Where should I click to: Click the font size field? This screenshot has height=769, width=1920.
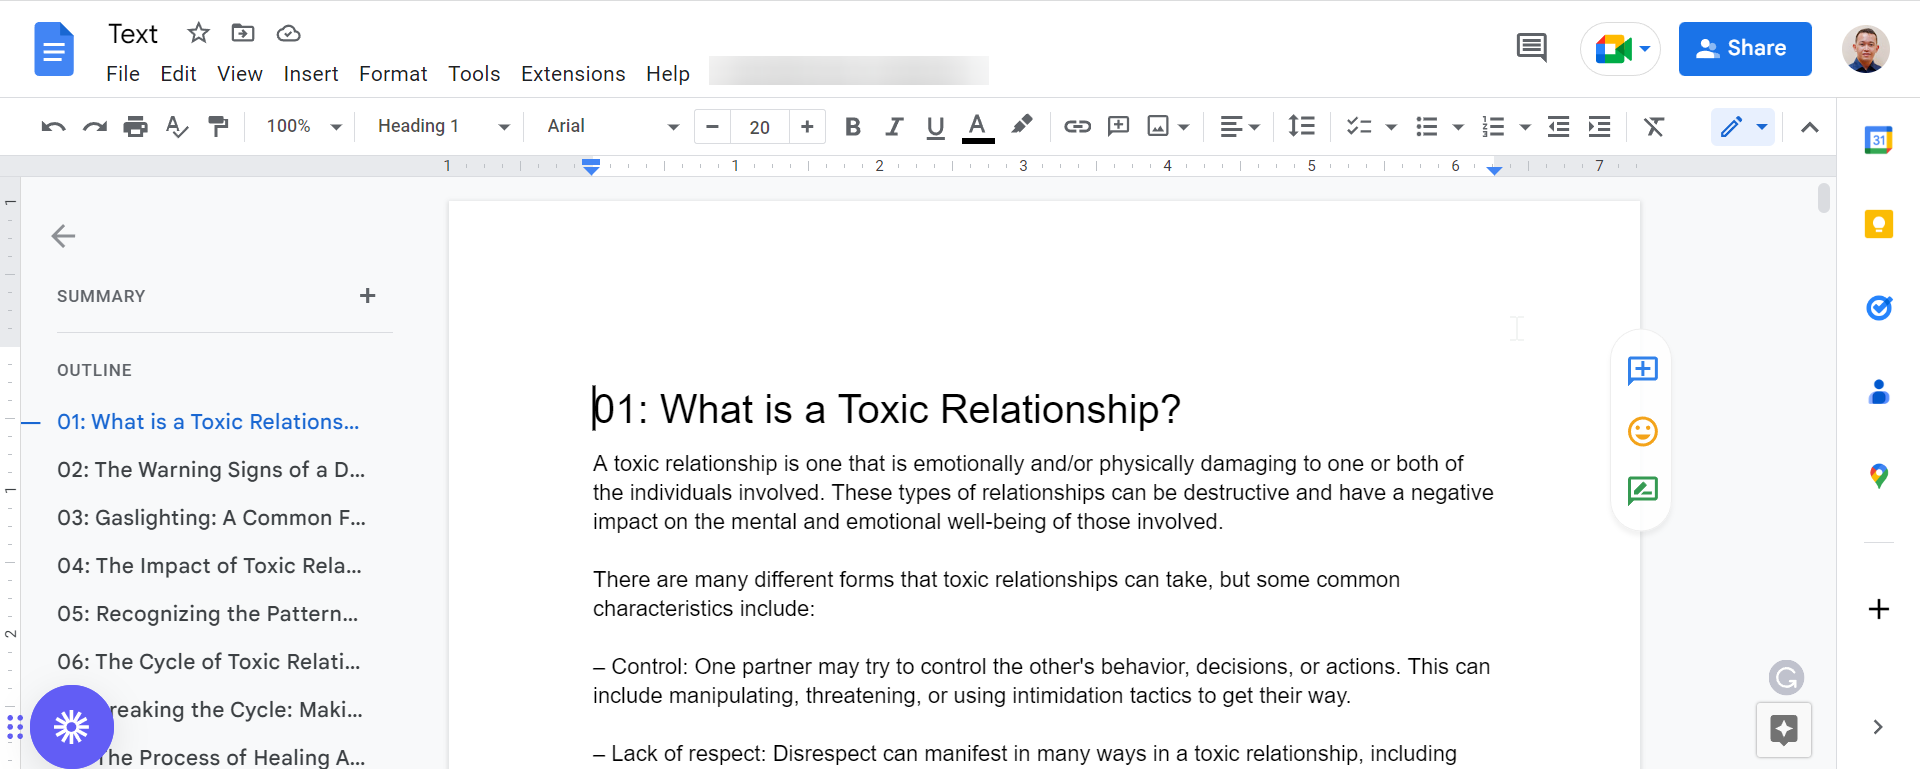tap(760, 127)
